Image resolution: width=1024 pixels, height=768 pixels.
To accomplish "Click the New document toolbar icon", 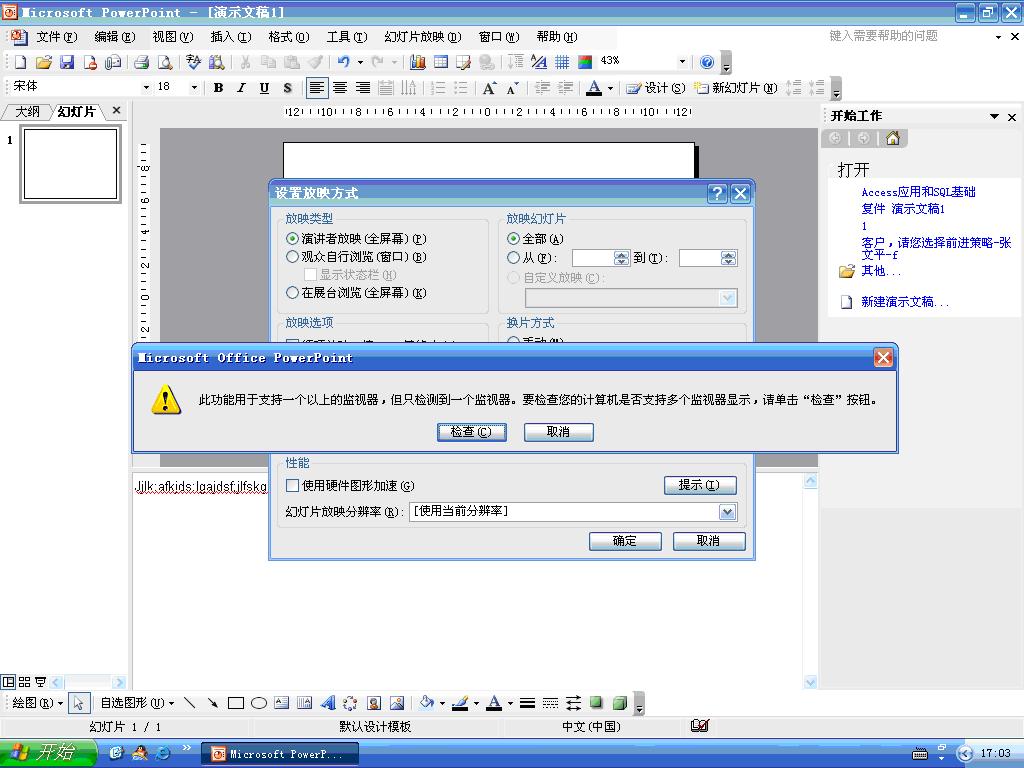I will point(20,62).
